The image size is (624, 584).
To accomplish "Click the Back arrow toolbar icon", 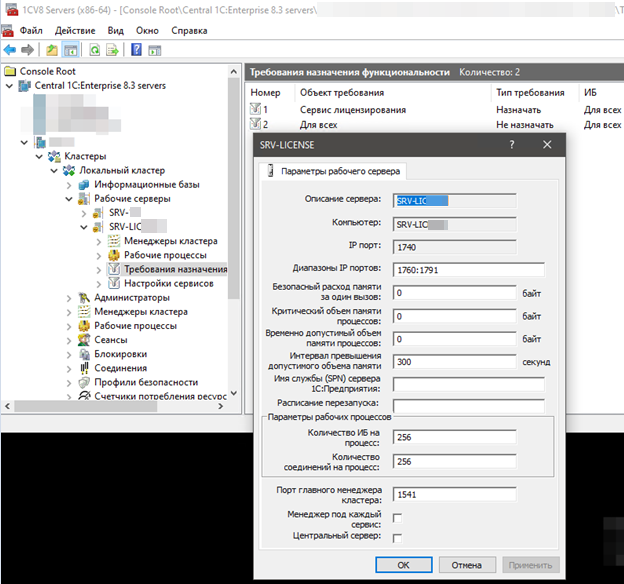I will click(x=10, y=49).
